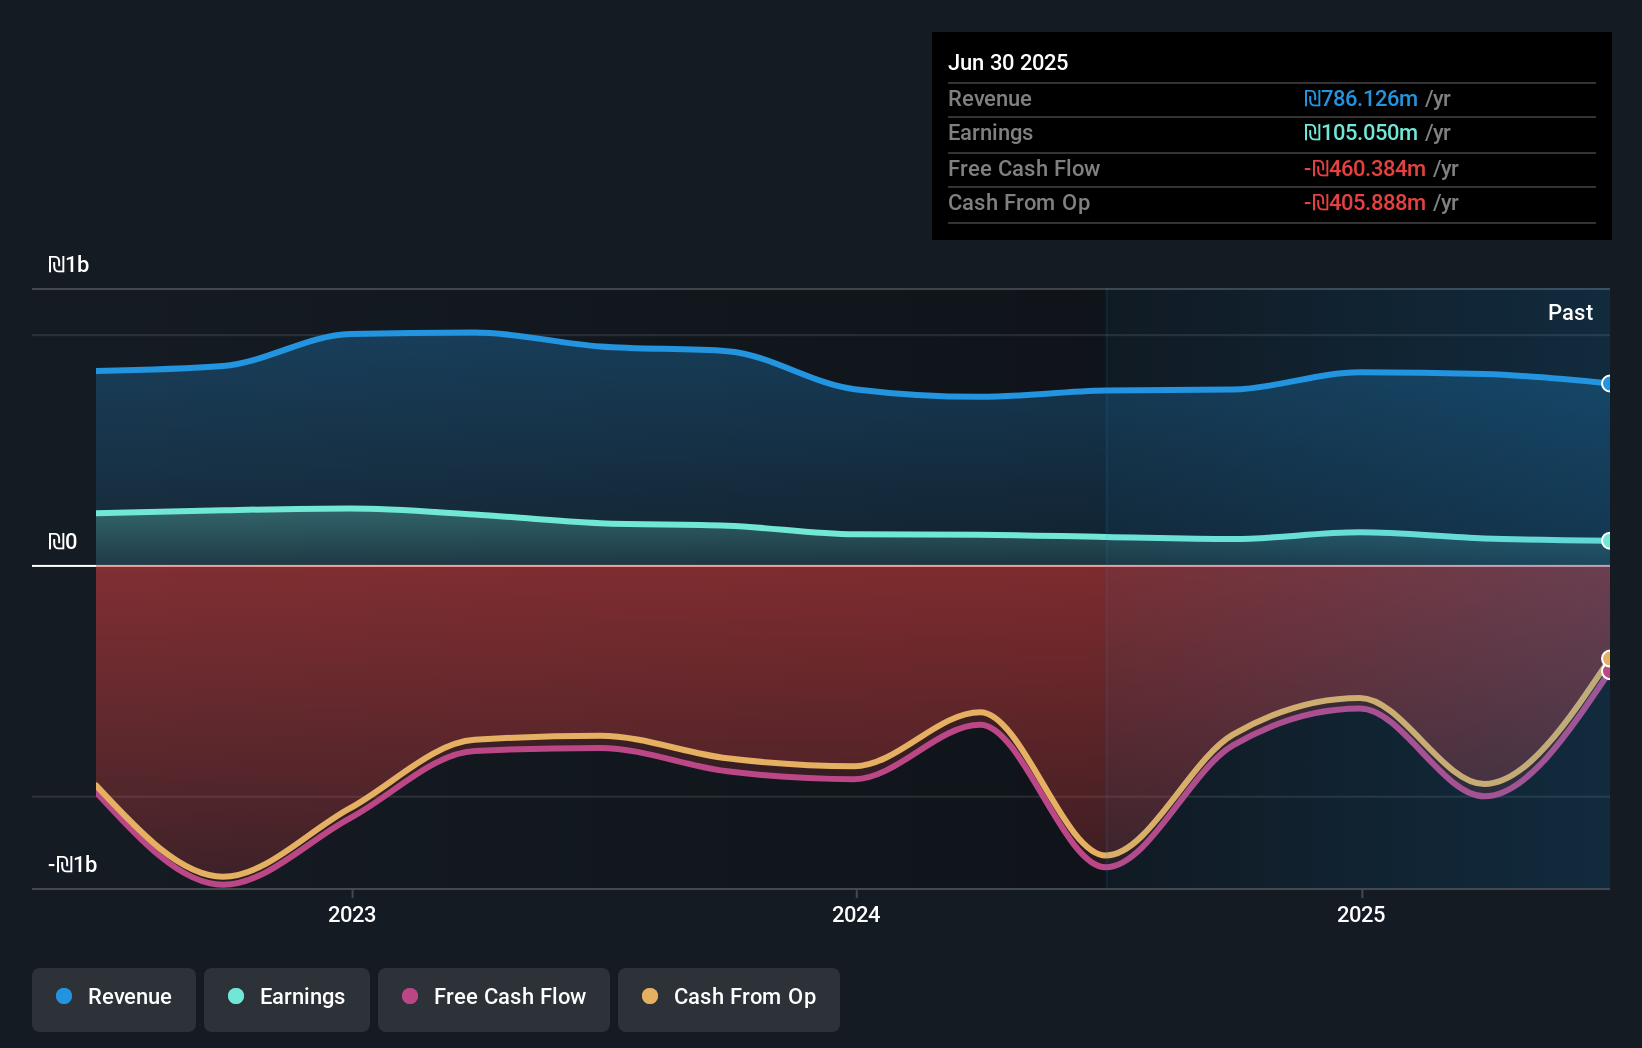Viewport: 1642px width, 1048px height.
Task: Click the 2024 x-axis label
Action: 856,914
